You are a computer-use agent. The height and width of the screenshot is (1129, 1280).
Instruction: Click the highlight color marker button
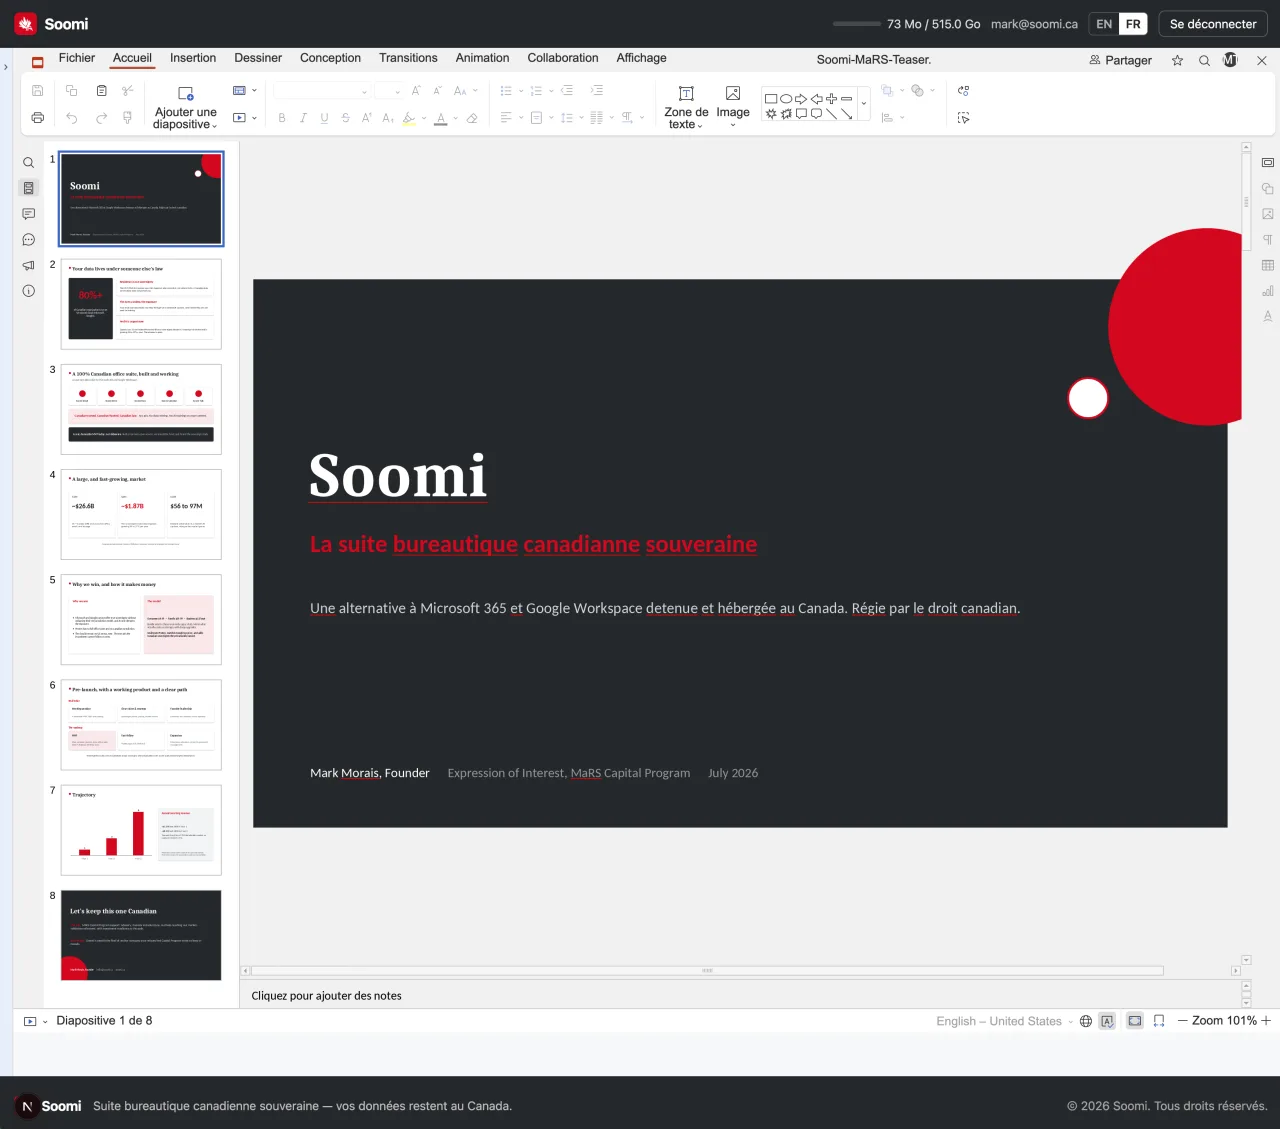409,118
